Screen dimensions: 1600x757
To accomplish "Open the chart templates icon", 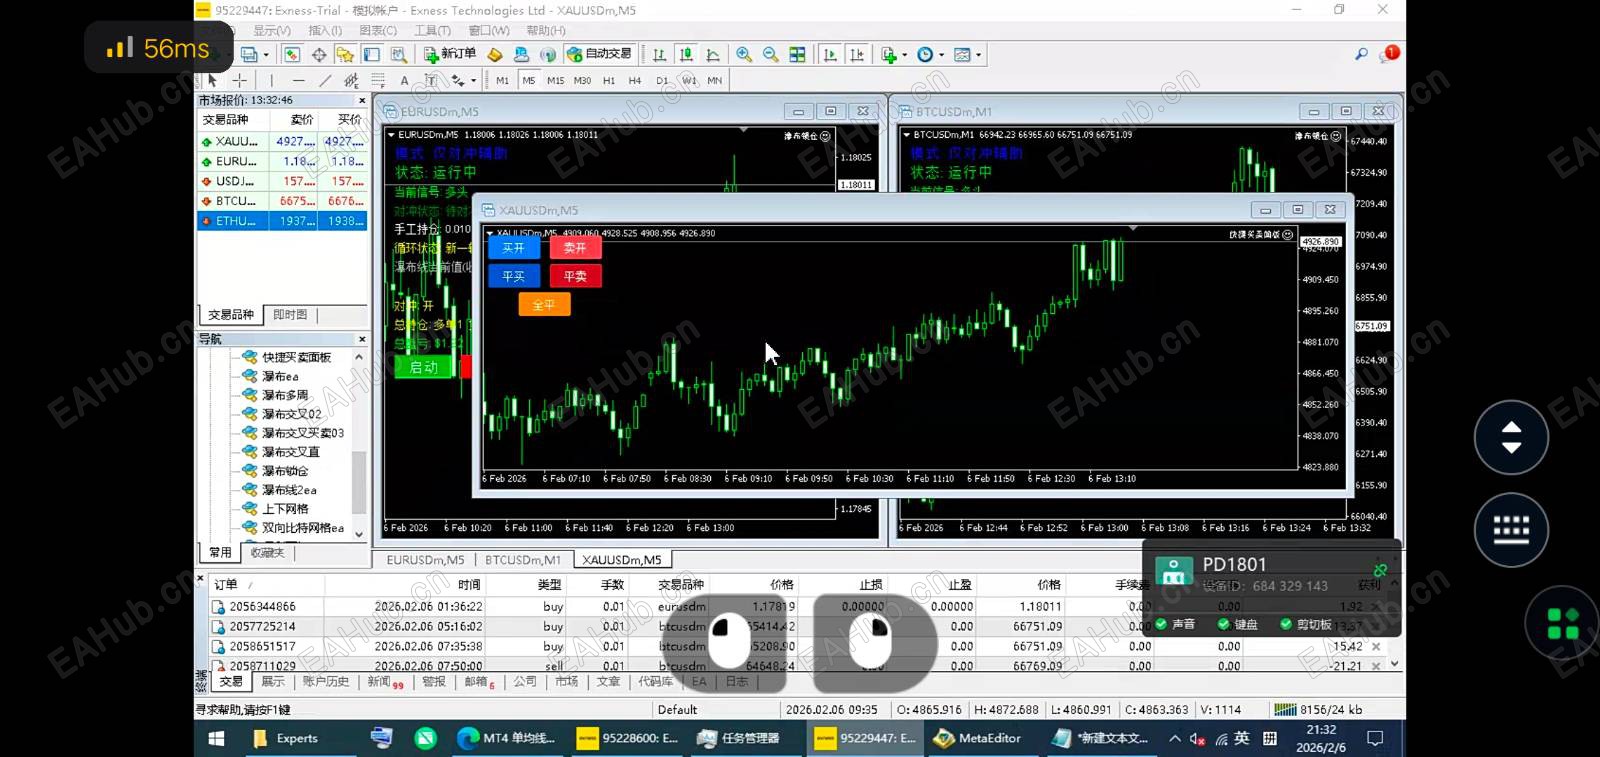I will (x=962, y=54).
